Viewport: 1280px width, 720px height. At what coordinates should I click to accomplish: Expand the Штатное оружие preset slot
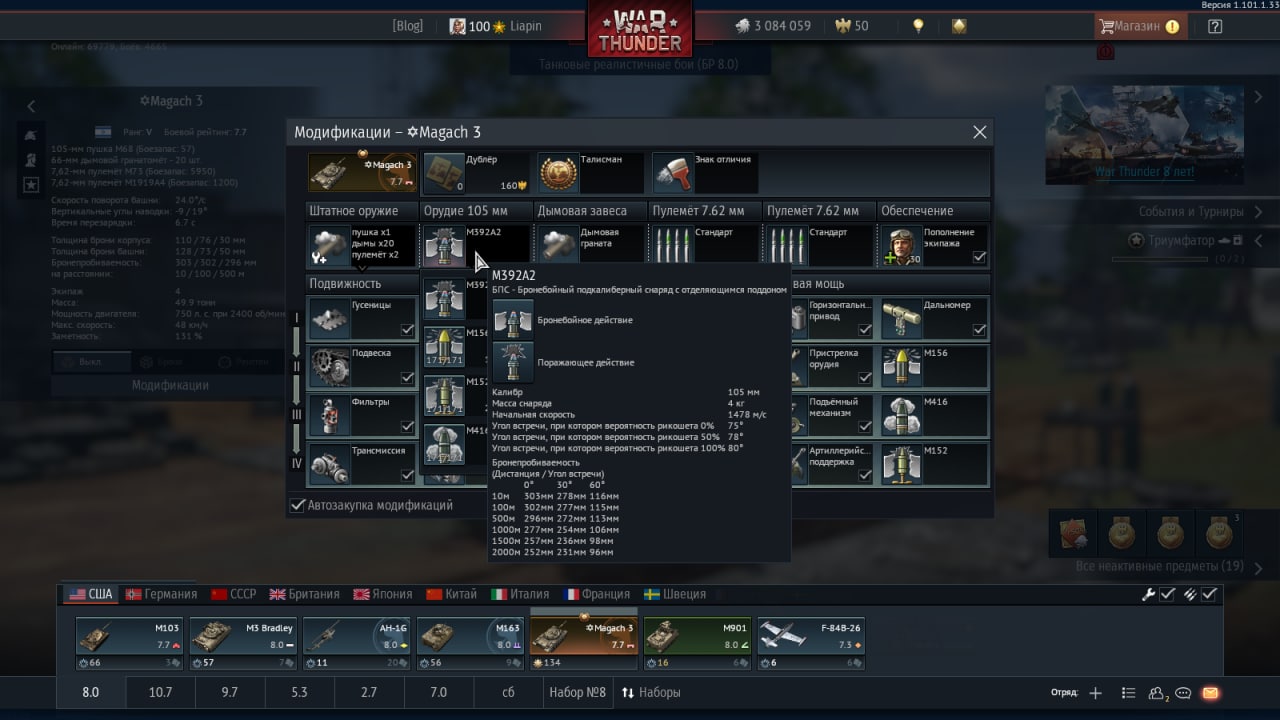[361, 246]
